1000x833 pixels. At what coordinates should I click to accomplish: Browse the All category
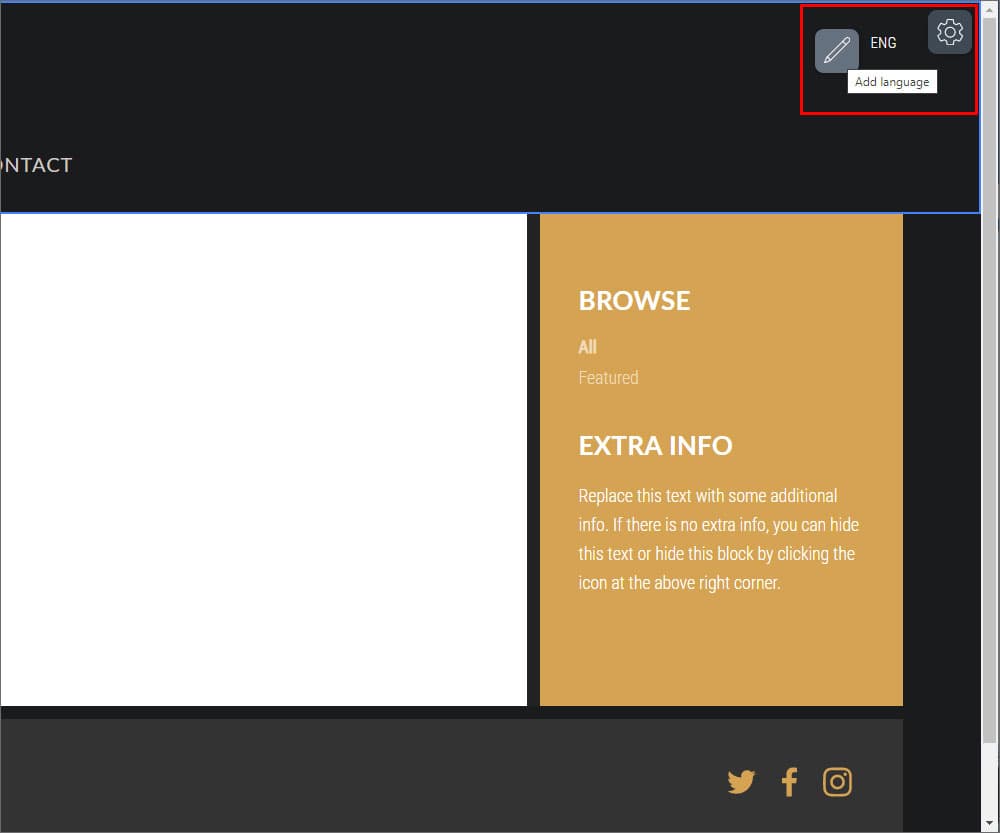pyautogui.click(x=587, y=347)
